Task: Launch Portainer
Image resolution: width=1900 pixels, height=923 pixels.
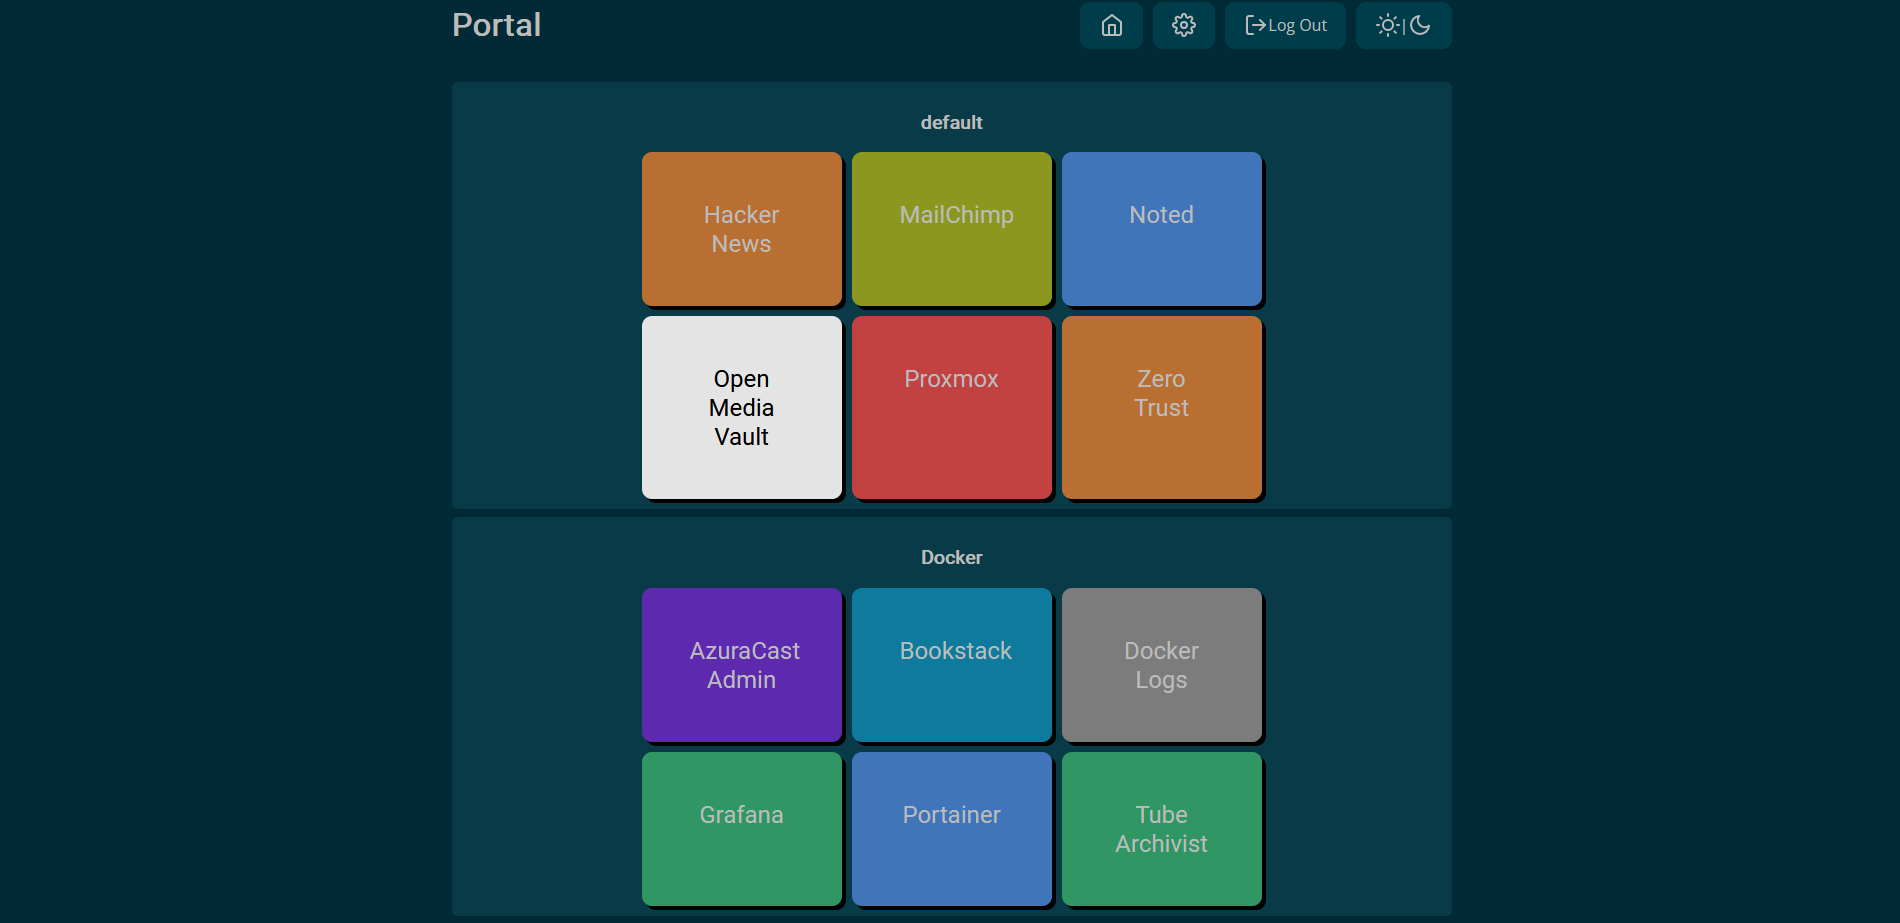Action: tap(951, 829)
